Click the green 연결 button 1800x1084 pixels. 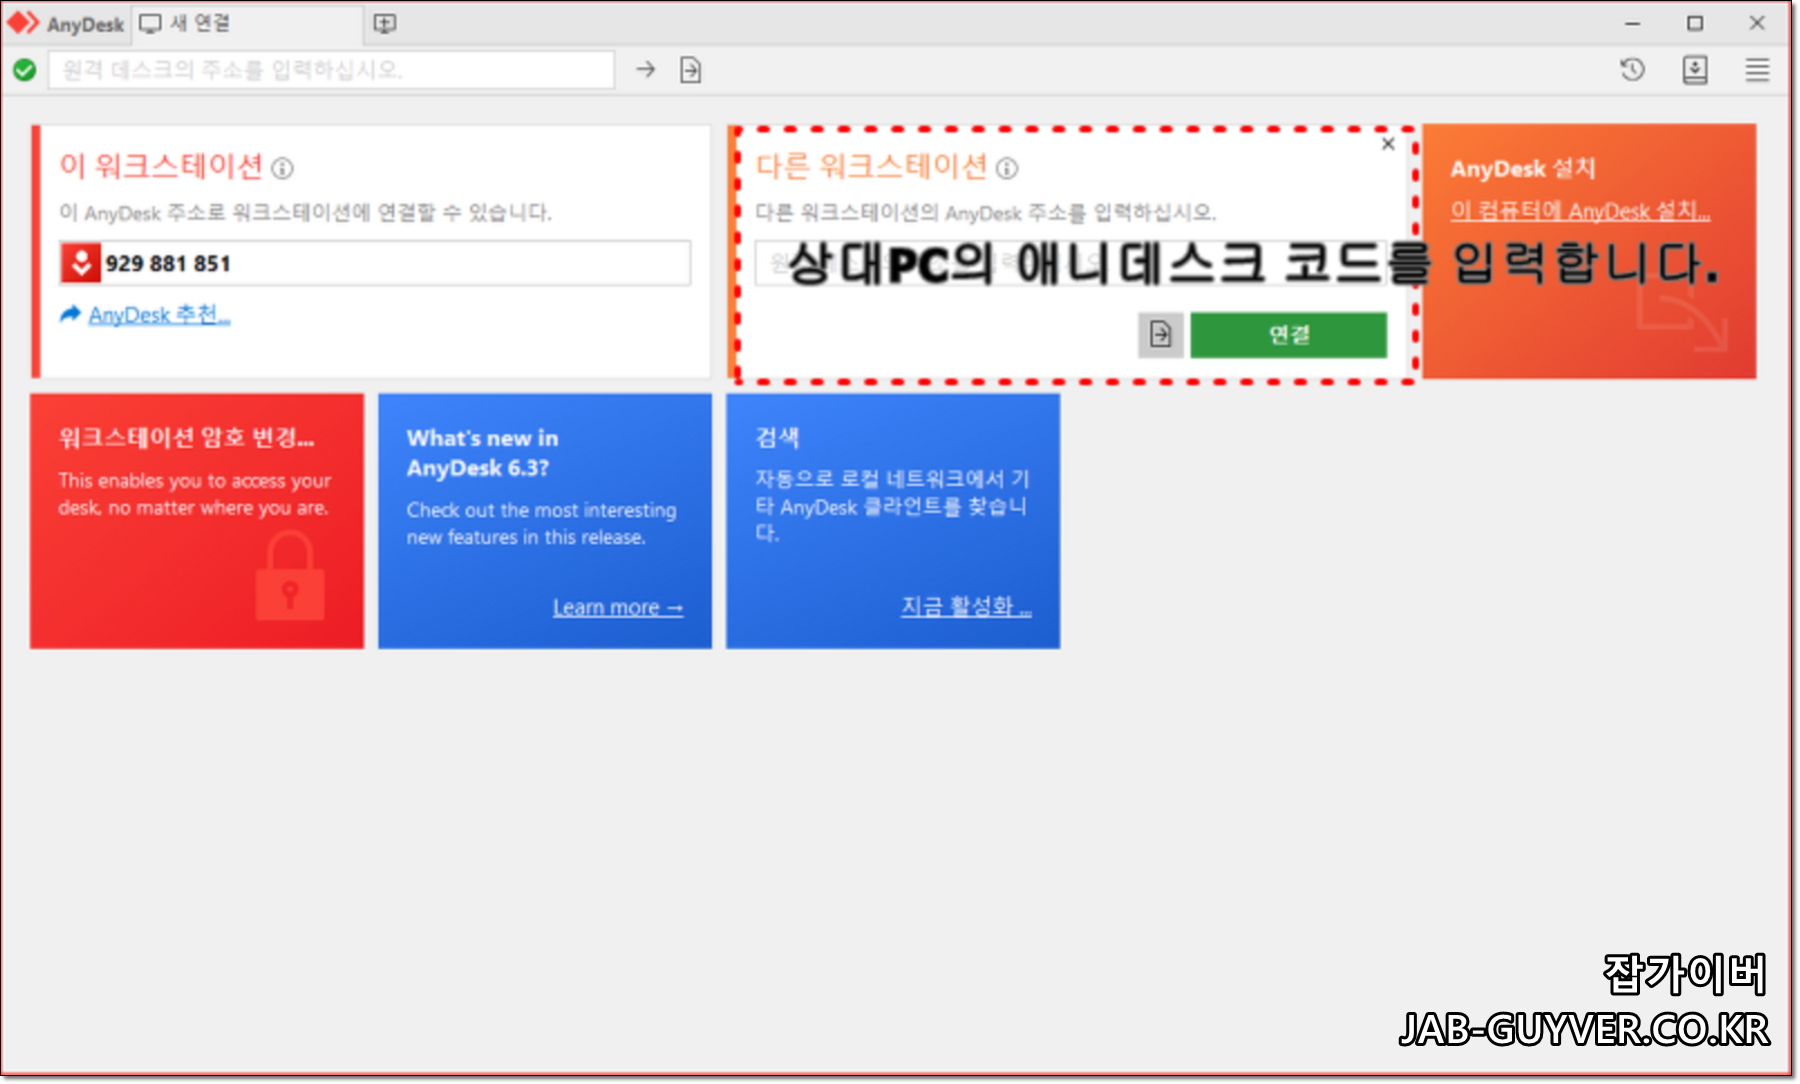pyautogui.click(x=1289, y=335)
